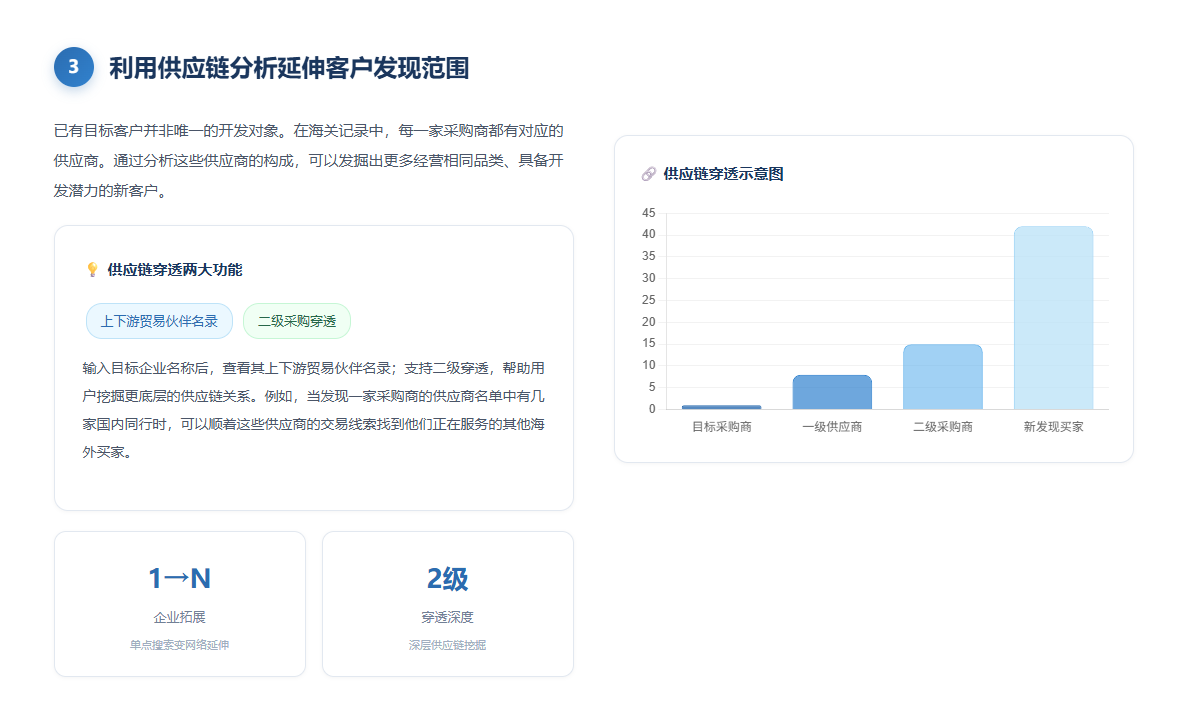The height and width of the screenshot is (701, 1183).
Task: Click the y-axis value 0
Action: pos(652,409)
